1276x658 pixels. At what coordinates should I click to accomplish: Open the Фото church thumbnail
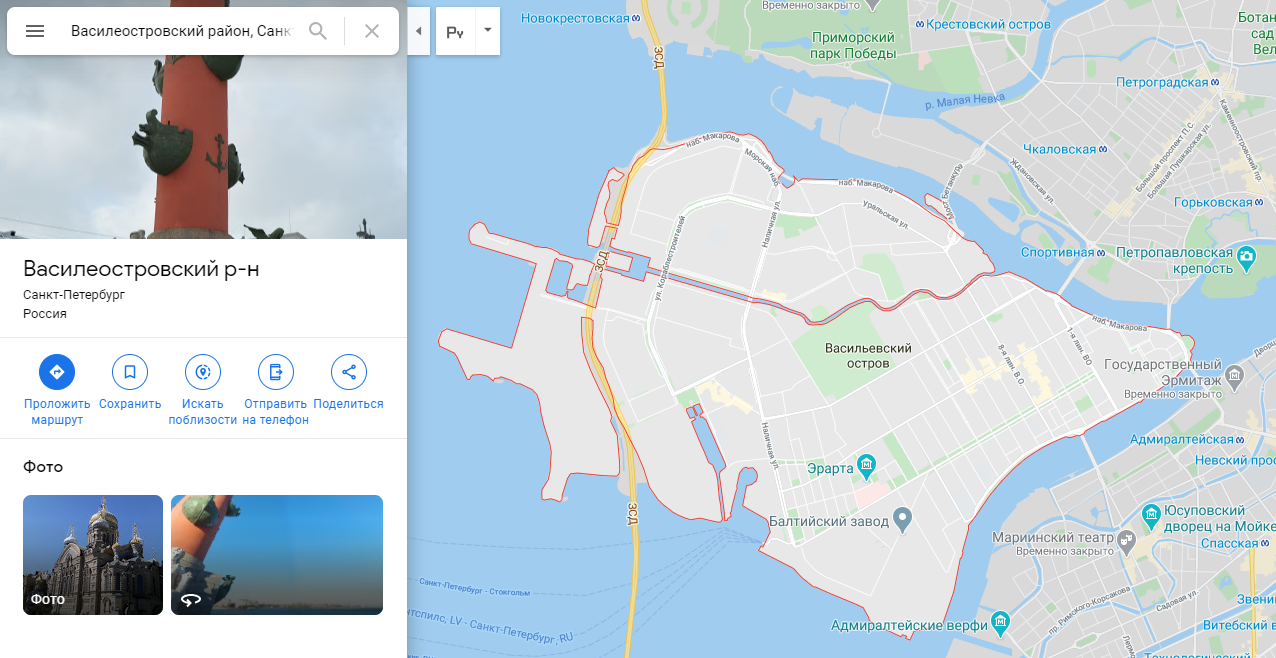(x=93, y=555)
